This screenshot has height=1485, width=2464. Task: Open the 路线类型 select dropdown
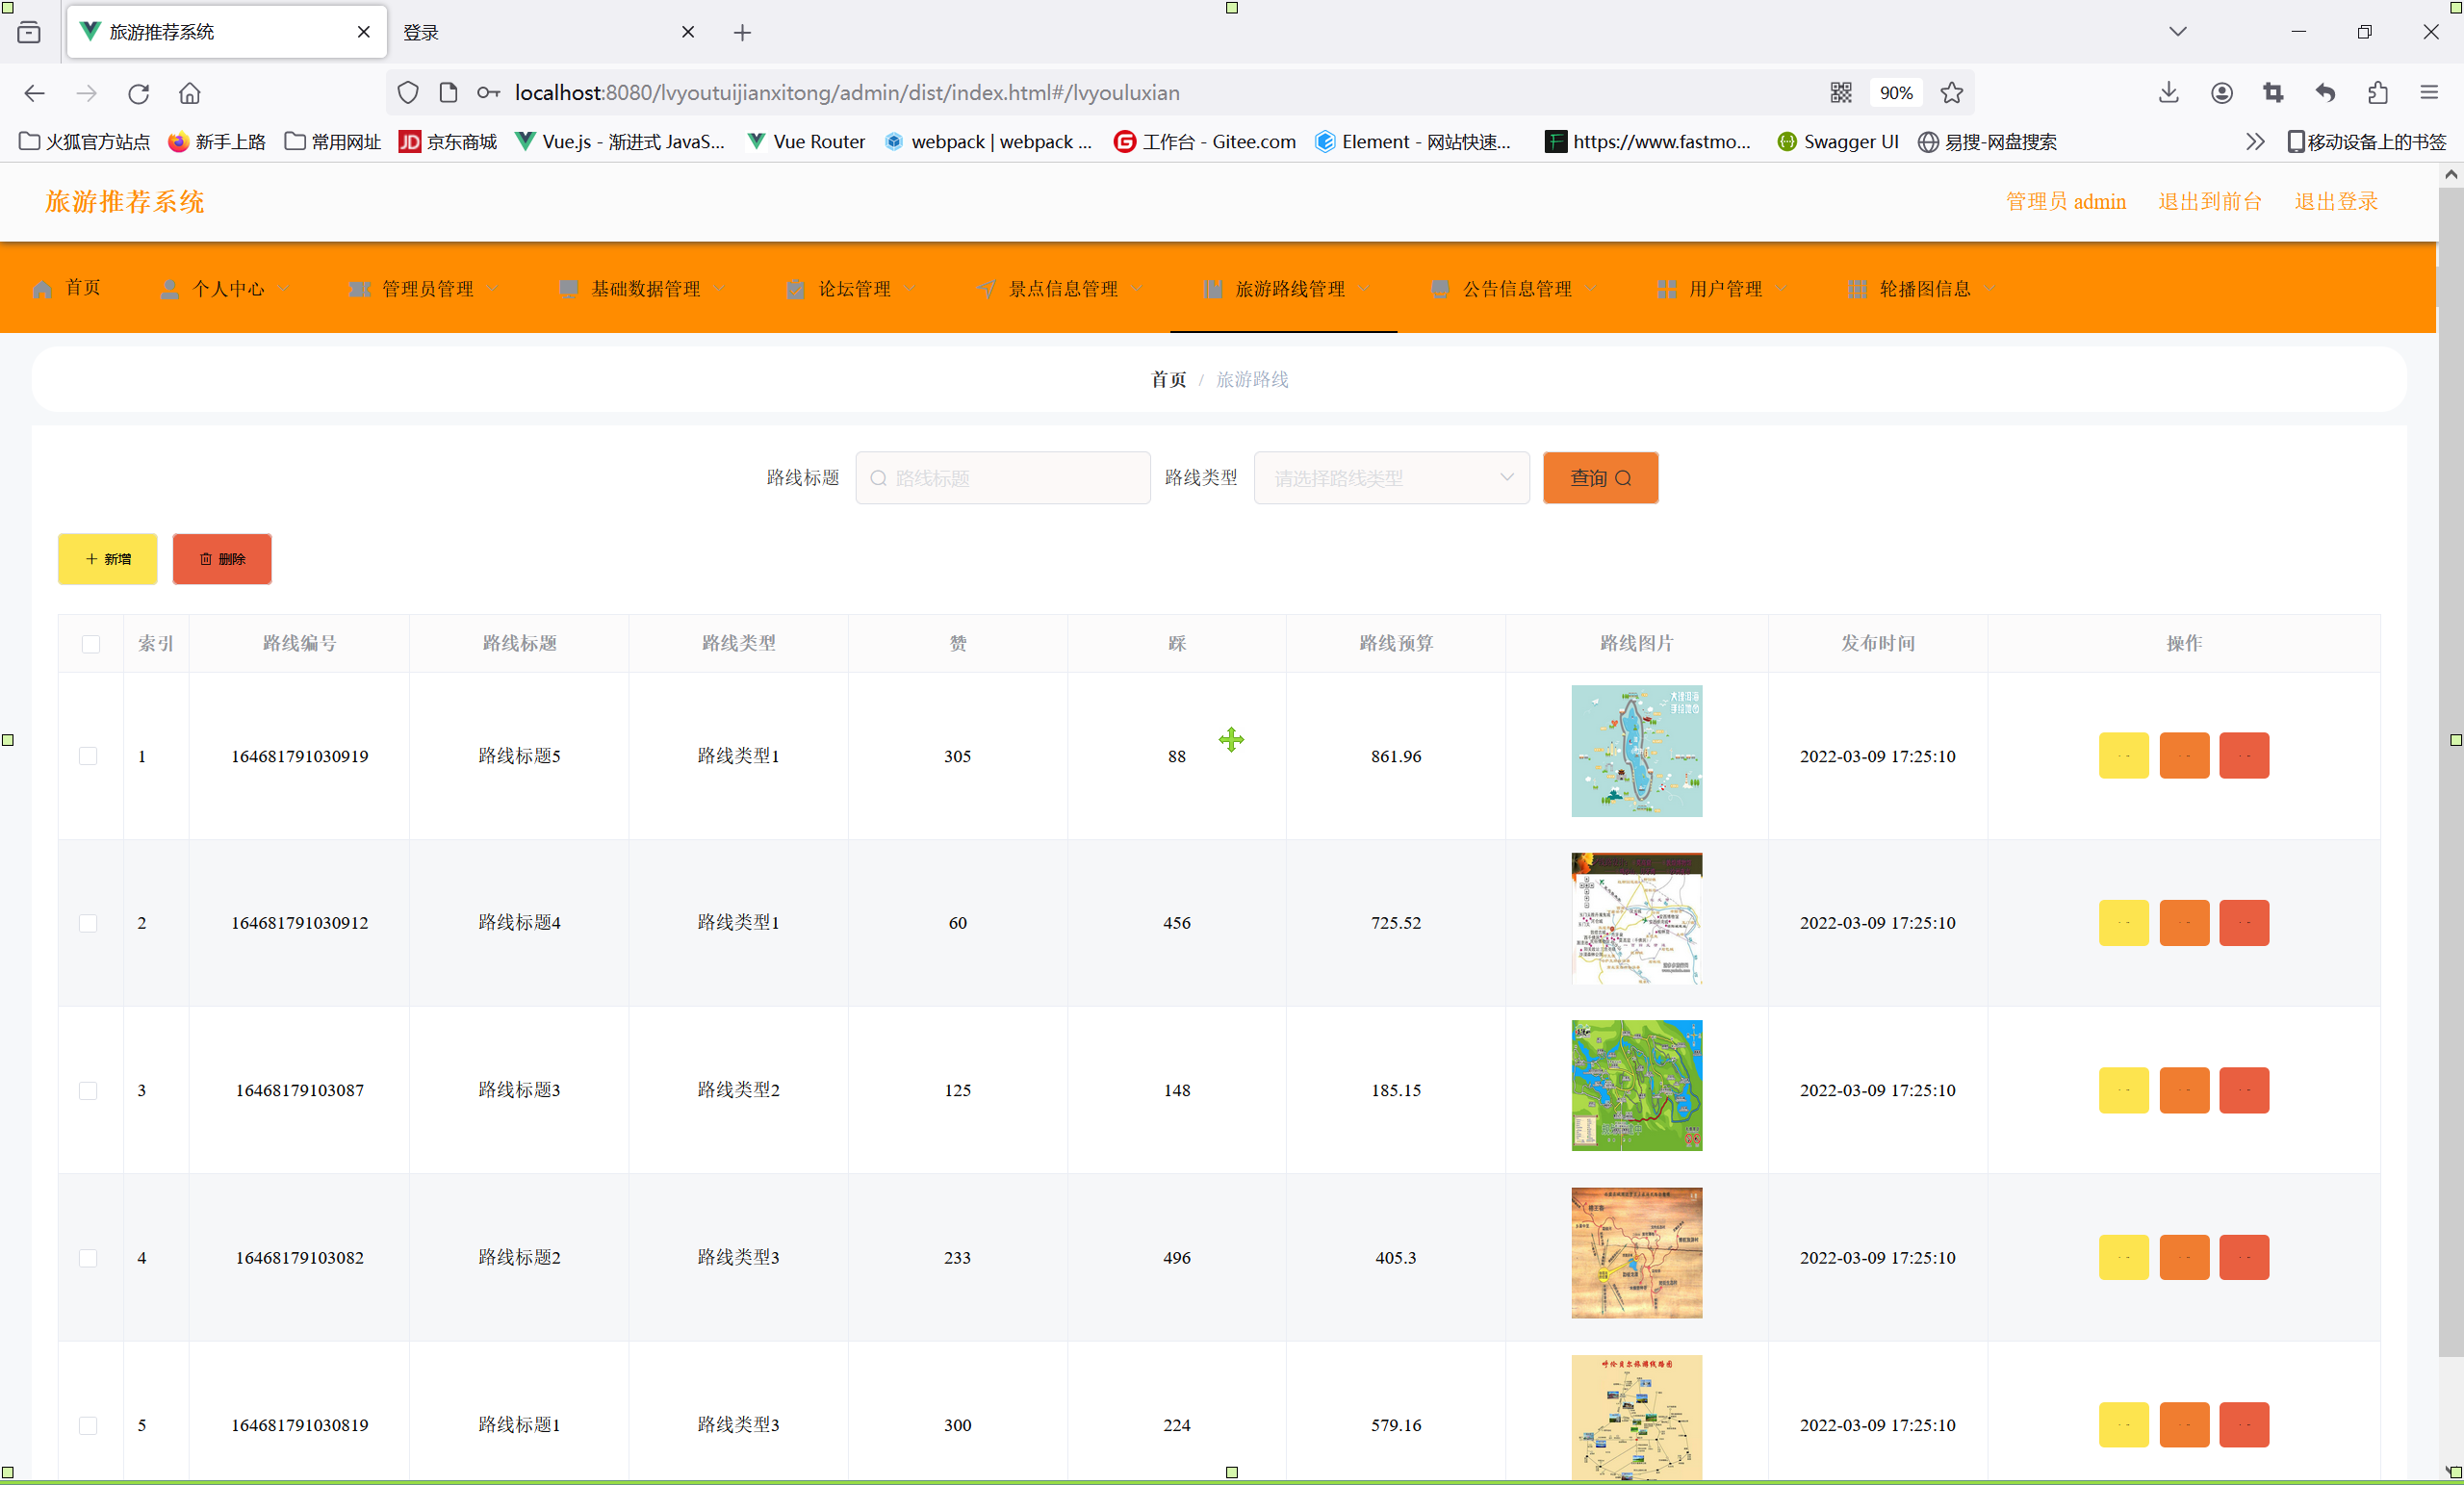coord(1391,478)
